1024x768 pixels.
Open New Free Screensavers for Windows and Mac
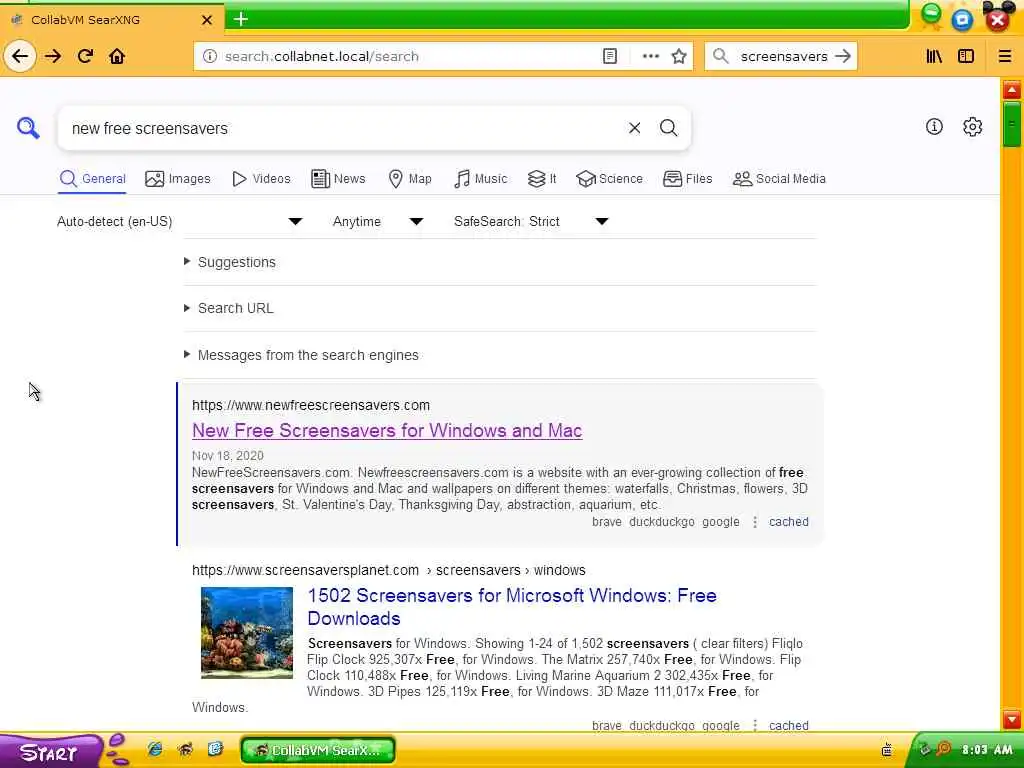[x=387, y=431]
